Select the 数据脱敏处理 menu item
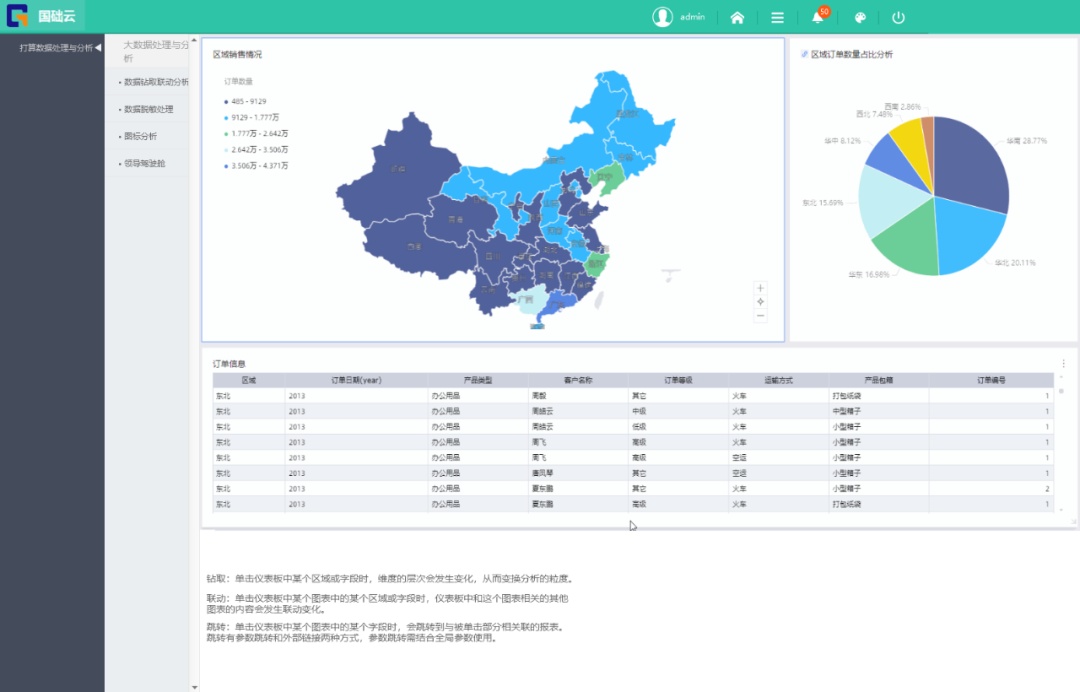Image resolution: width=1080 pixels, height=692 pixels. pos(148,109)
